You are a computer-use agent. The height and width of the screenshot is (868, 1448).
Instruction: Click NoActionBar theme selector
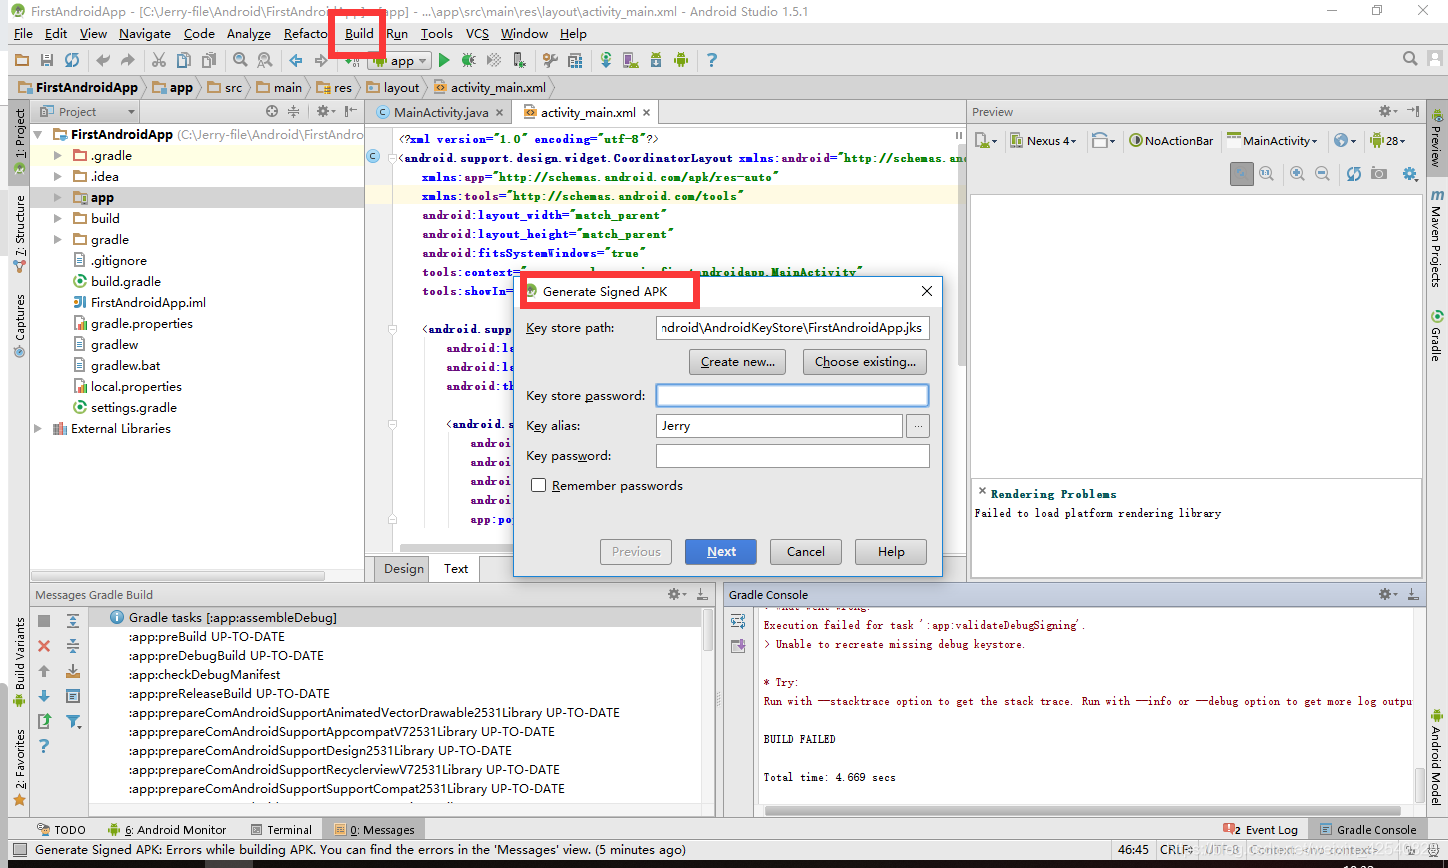1171,140
